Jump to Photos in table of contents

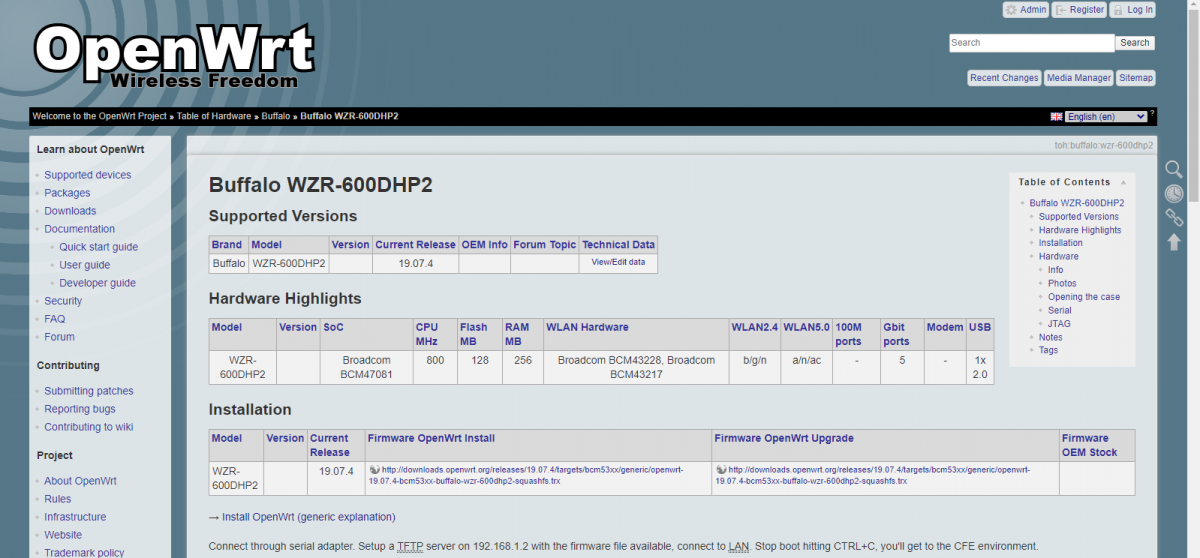1062,283
